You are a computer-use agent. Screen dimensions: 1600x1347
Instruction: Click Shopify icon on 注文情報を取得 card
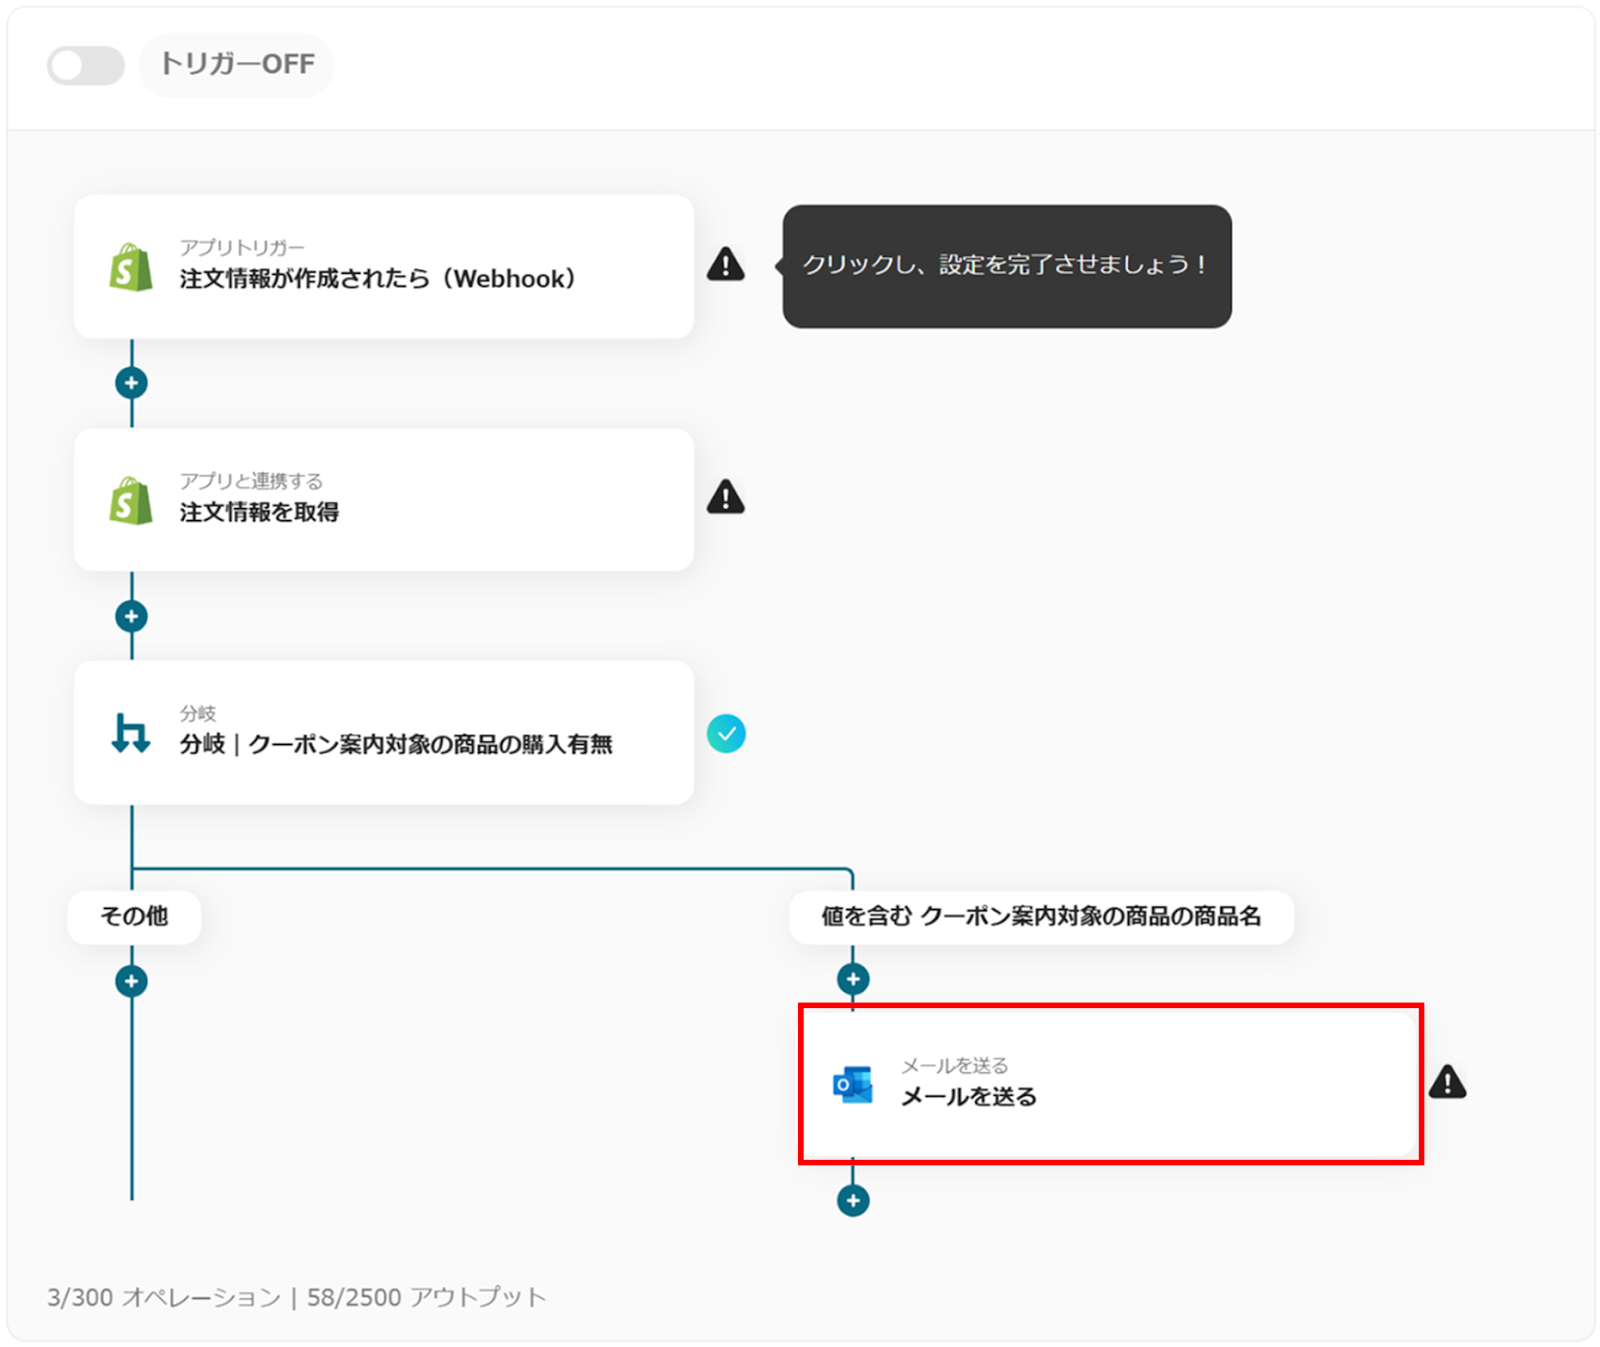click(131, 500)
